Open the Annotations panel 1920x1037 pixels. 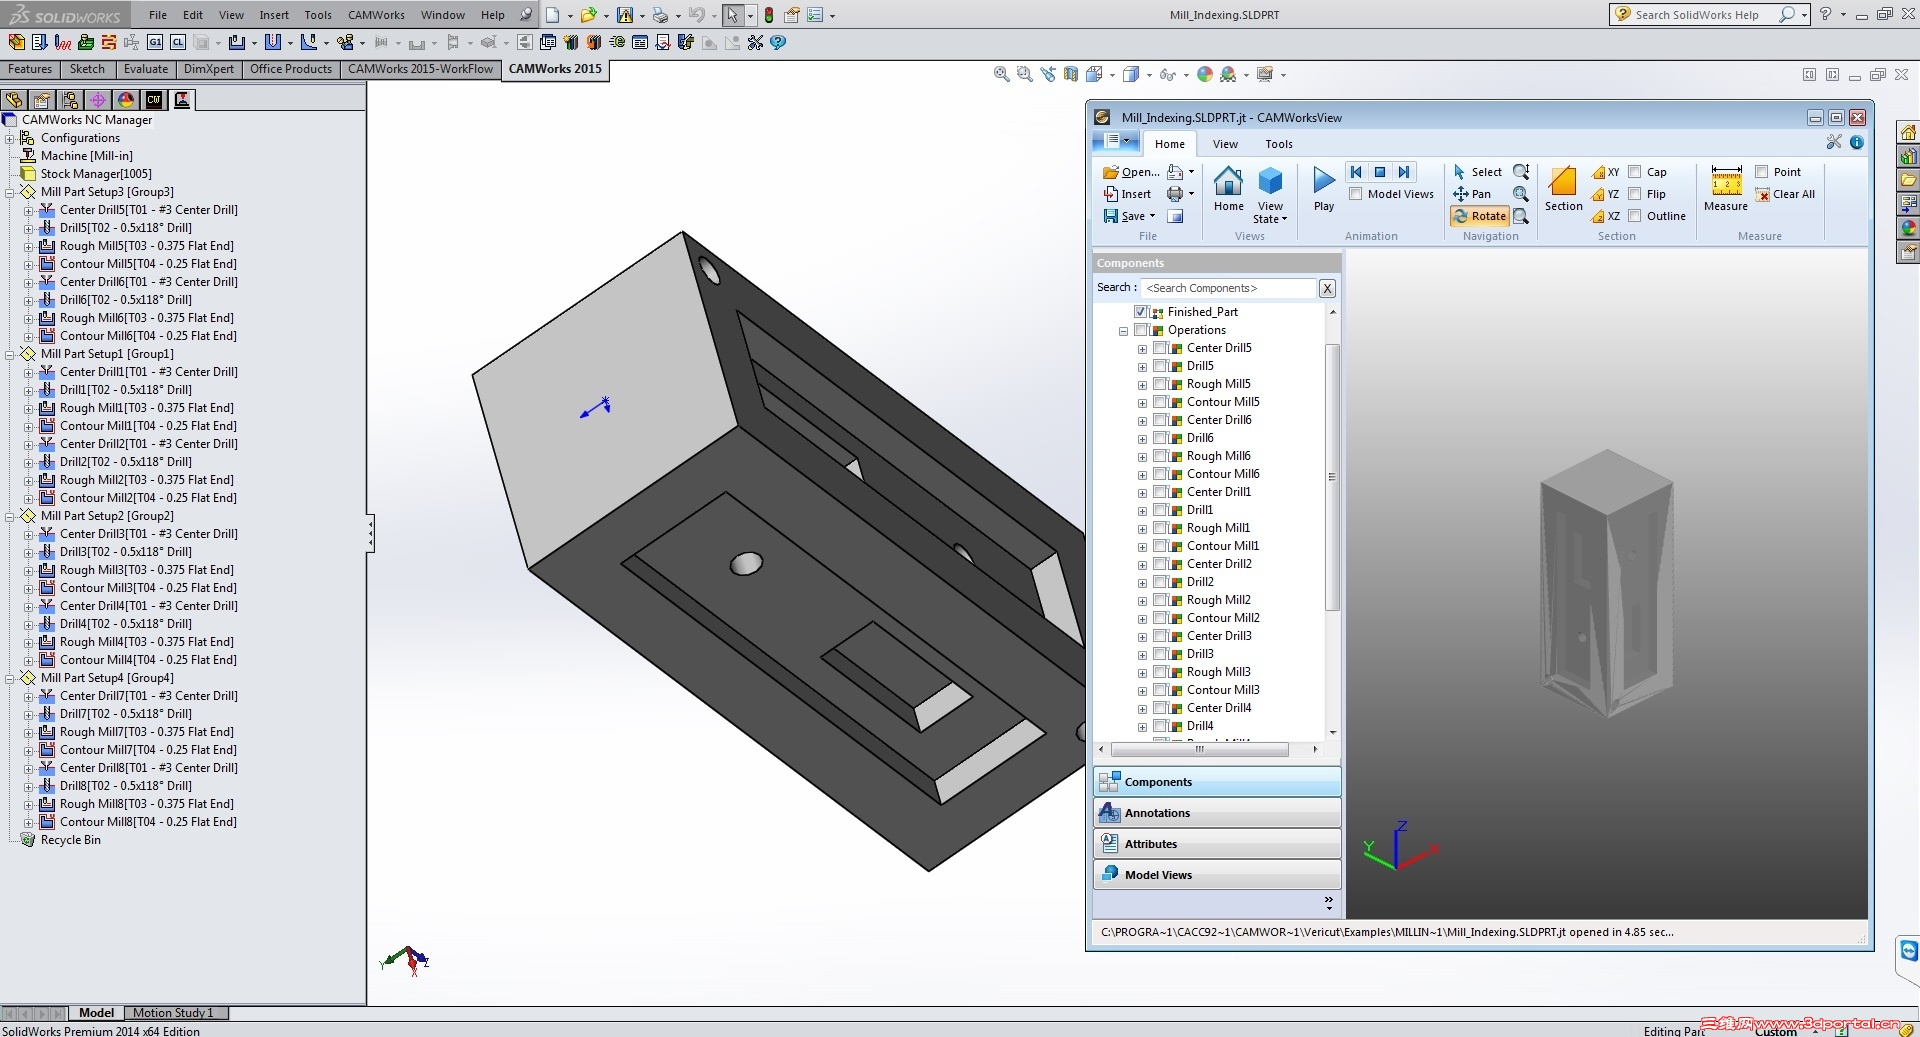pyautogui.click(x=1217, y=813)
